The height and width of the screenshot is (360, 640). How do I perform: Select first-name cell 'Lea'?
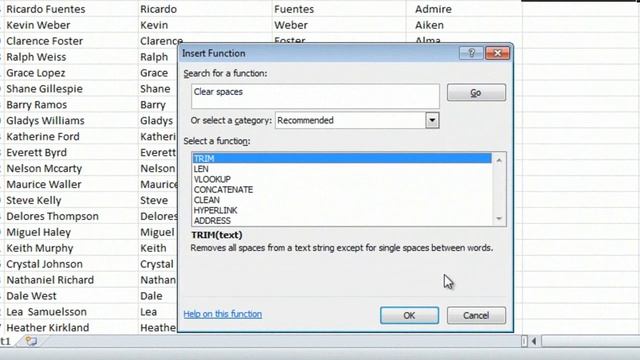(x=158, y=311)
